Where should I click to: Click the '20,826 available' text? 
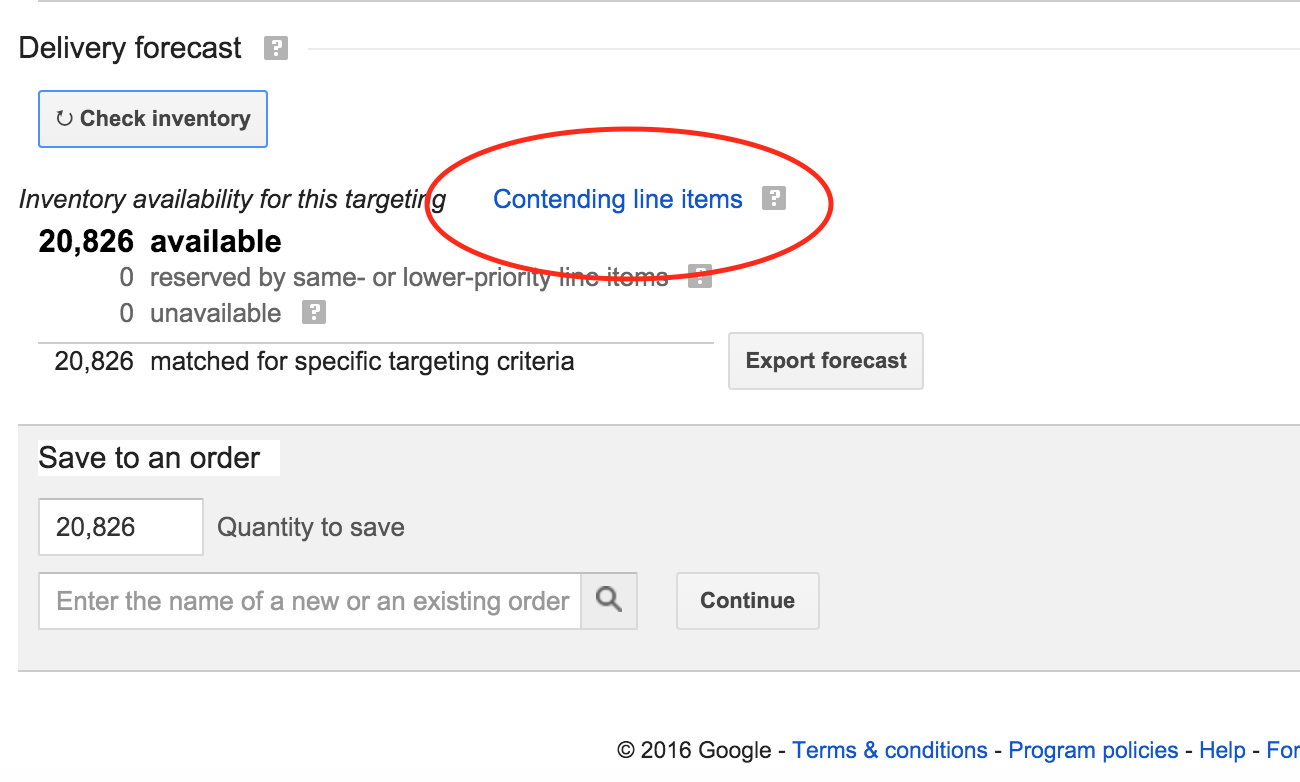pos(160,242)
